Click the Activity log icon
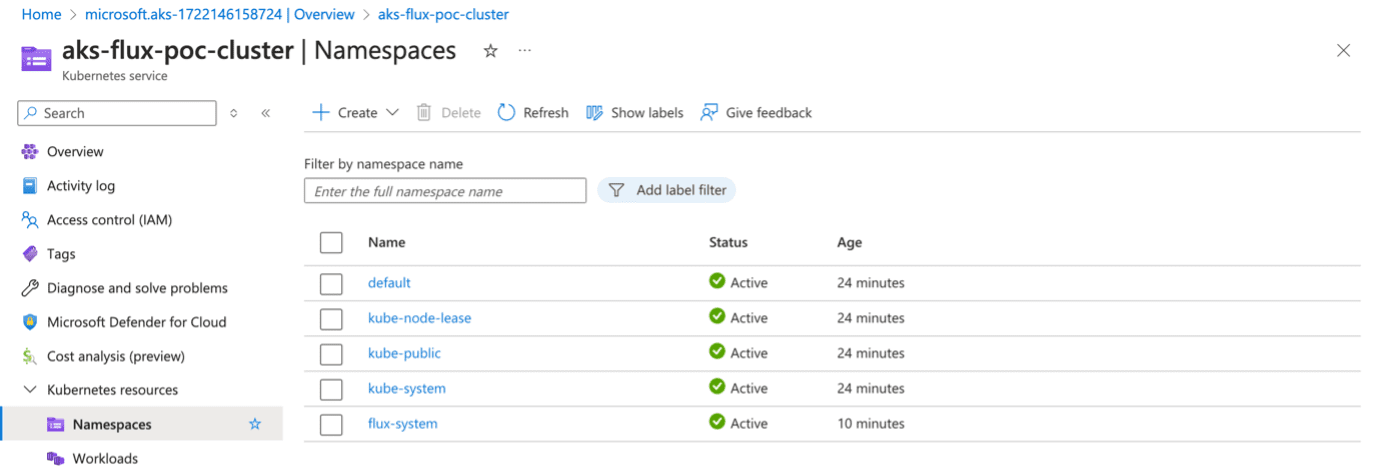Image resolution: width=1384 pixels, height=476 pixels. [30, 186]
